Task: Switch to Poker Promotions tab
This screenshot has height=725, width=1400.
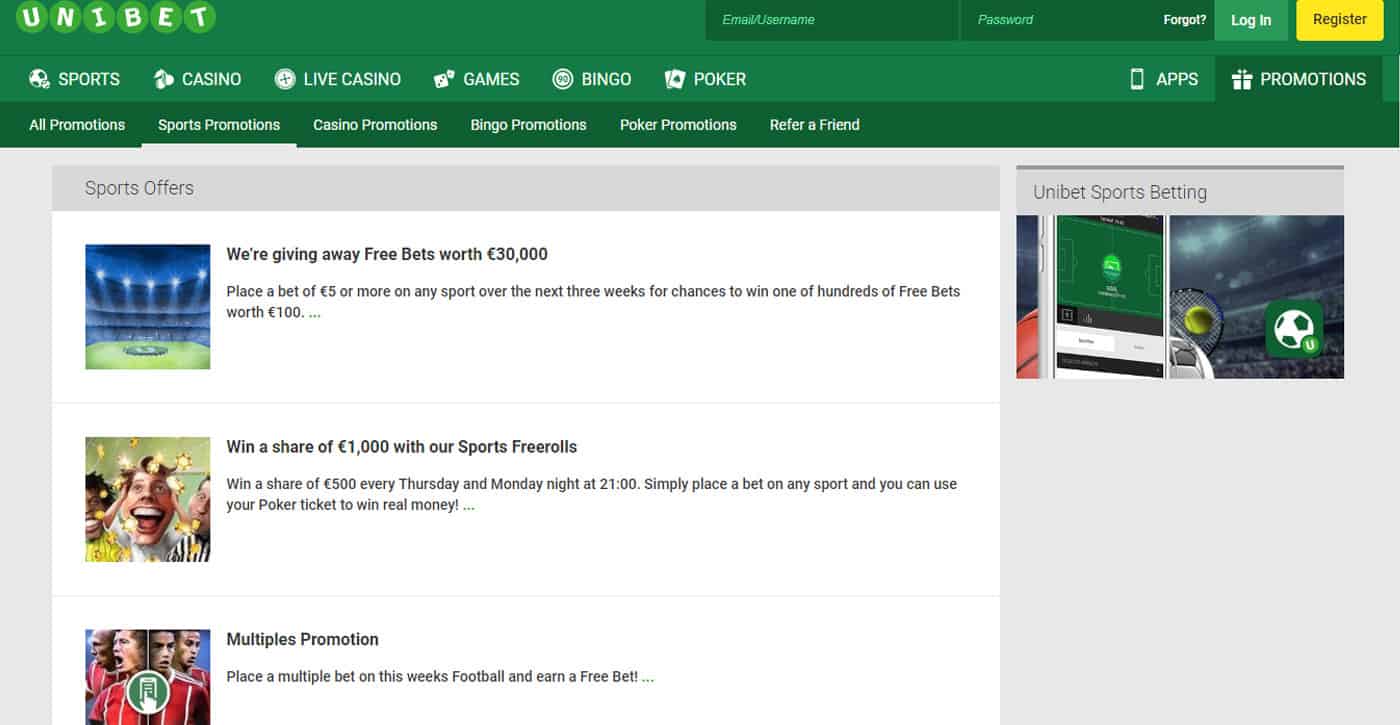Action: 678,125
